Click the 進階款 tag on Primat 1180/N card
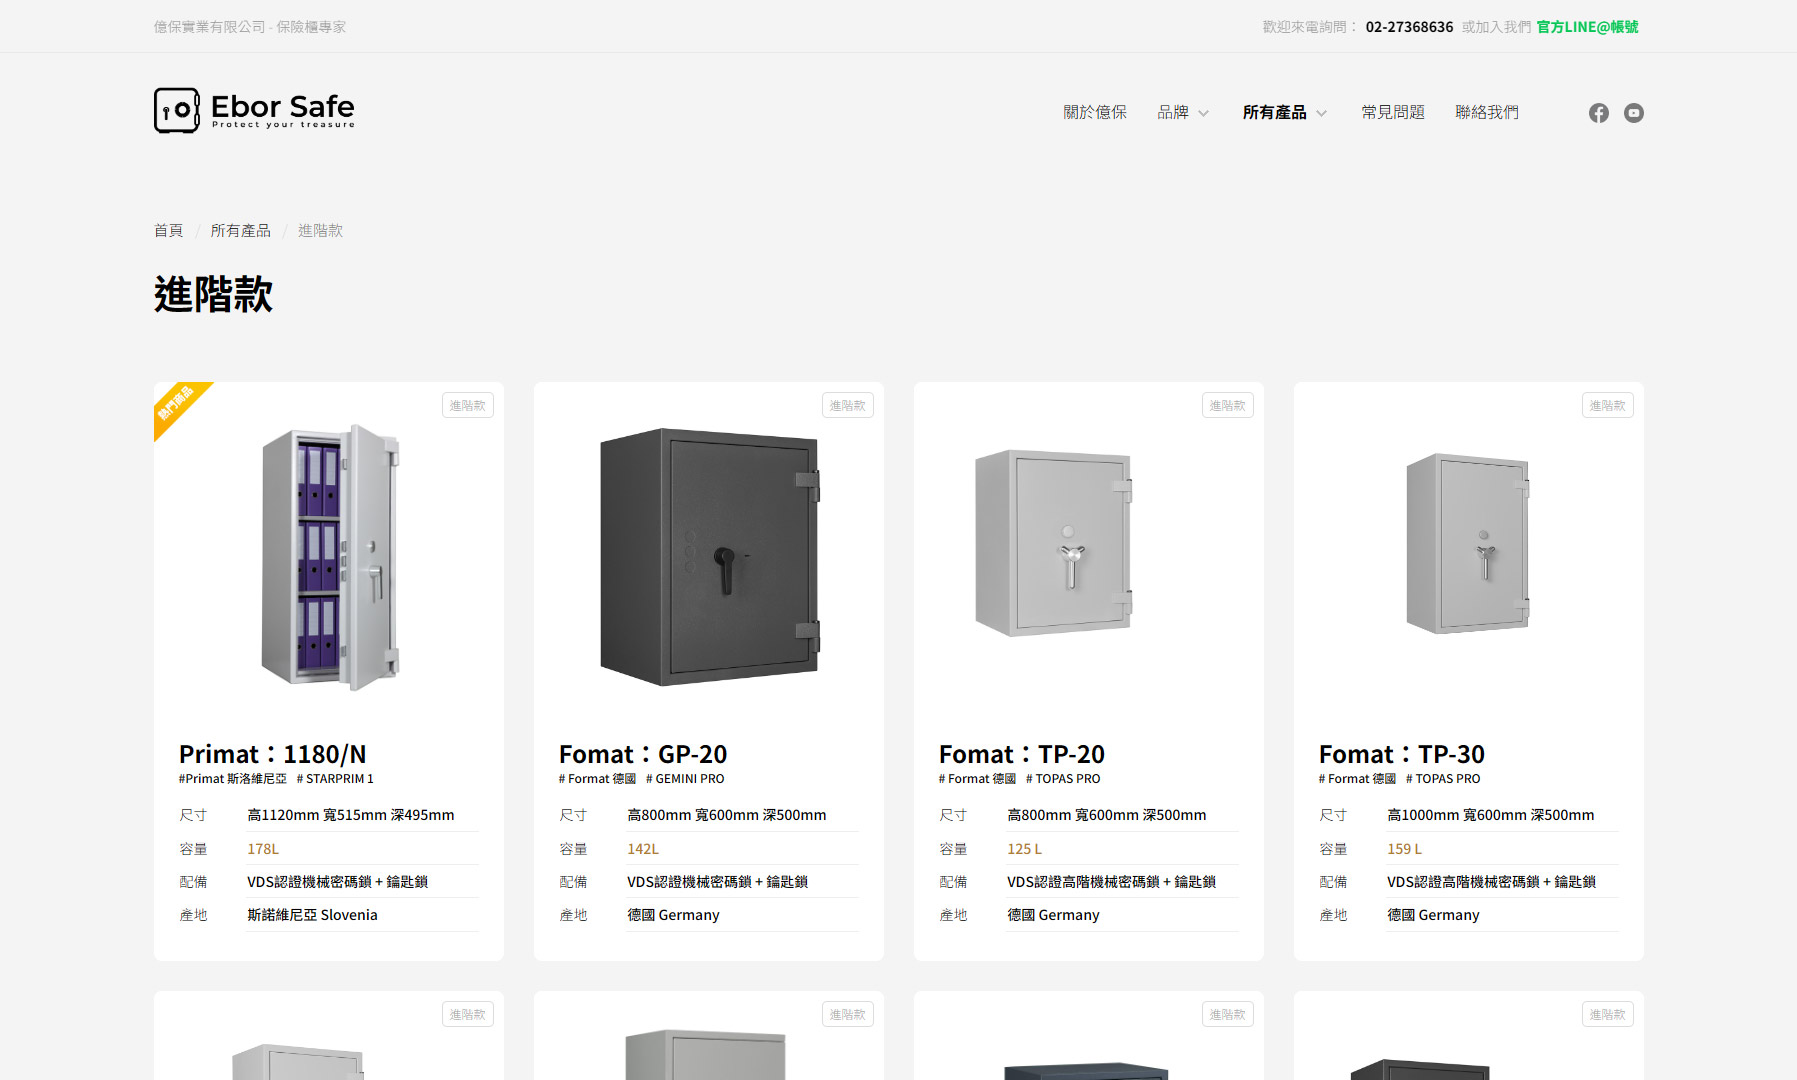This screenshot has width=1797, height=1080. tap(467, 405)
